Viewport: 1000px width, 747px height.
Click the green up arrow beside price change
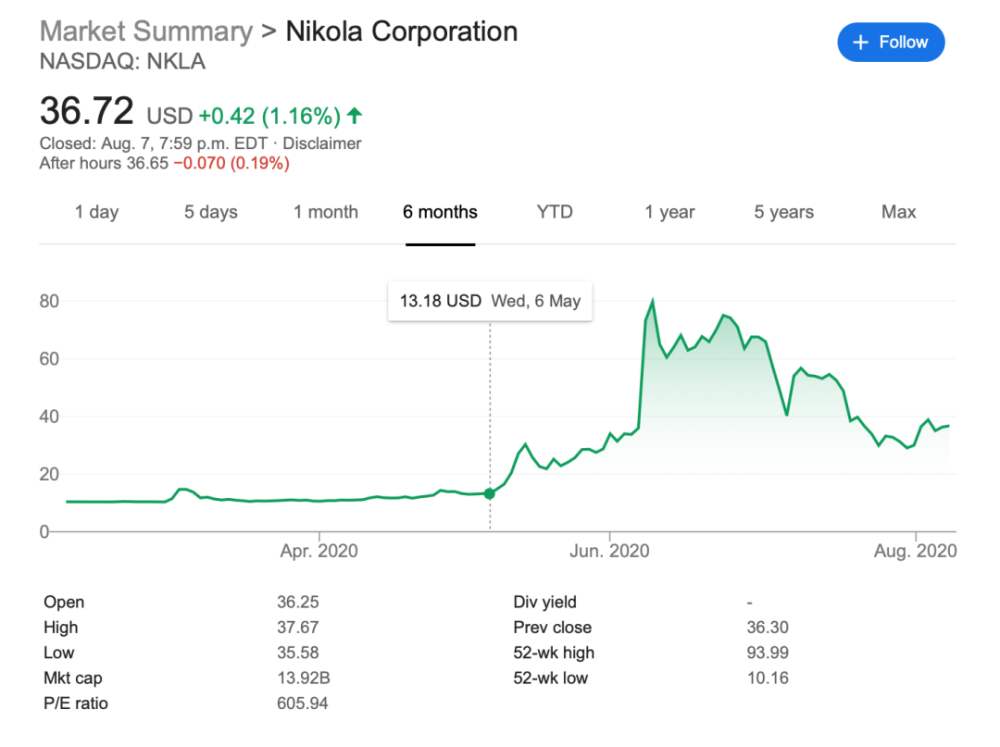[x=356, y=114]
